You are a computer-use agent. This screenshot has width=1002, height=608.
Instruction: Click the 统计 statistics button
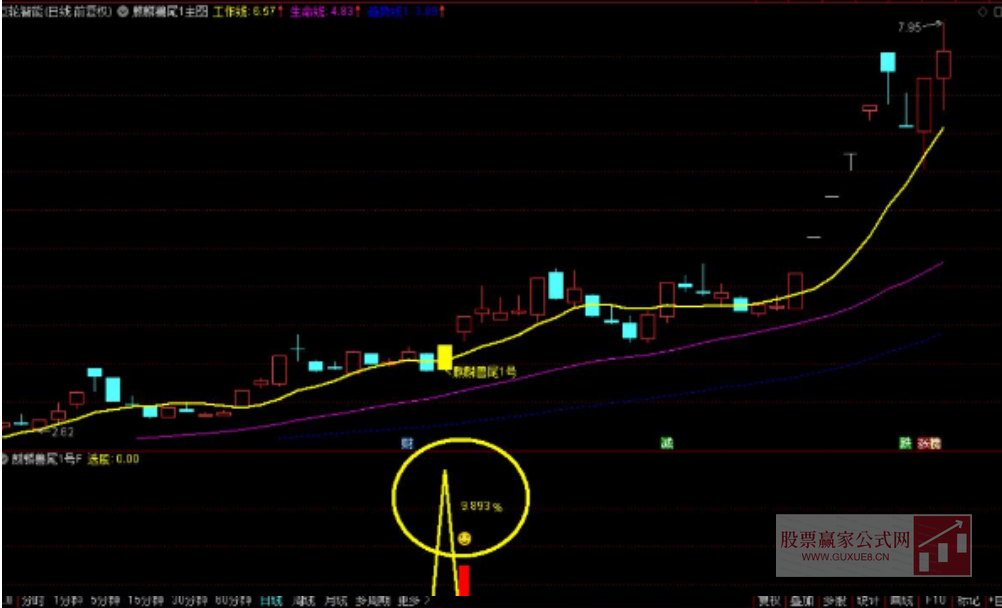click(x=867, y=601)
